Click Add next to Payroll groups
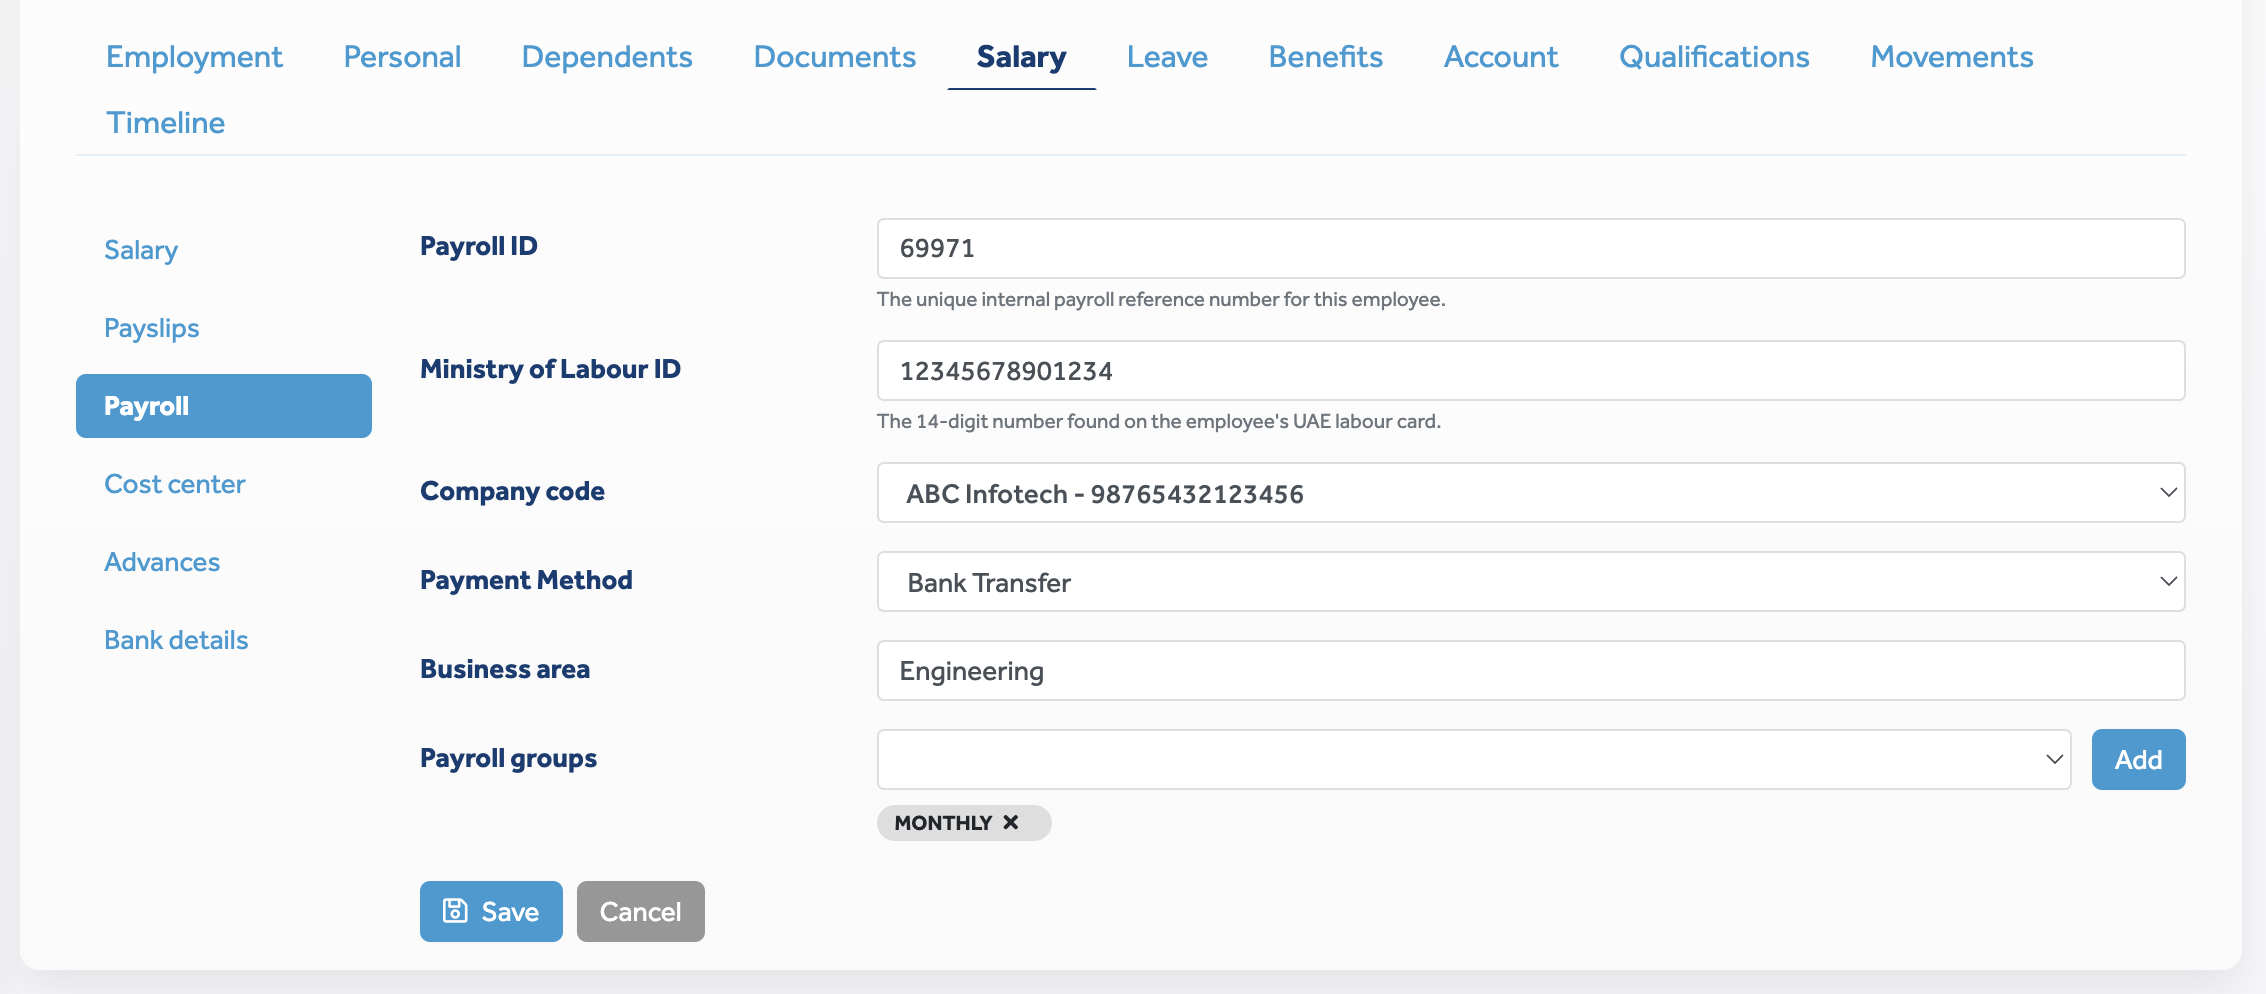Screen dimensions: 2266x994 pyautogui.click(x=2137, y=759)
